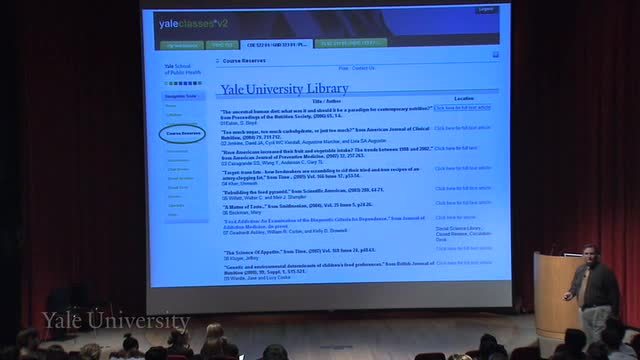640x360 pixels.
Task: Collapse the Navigation Tools sidebar header
Action: pos(184,96)
